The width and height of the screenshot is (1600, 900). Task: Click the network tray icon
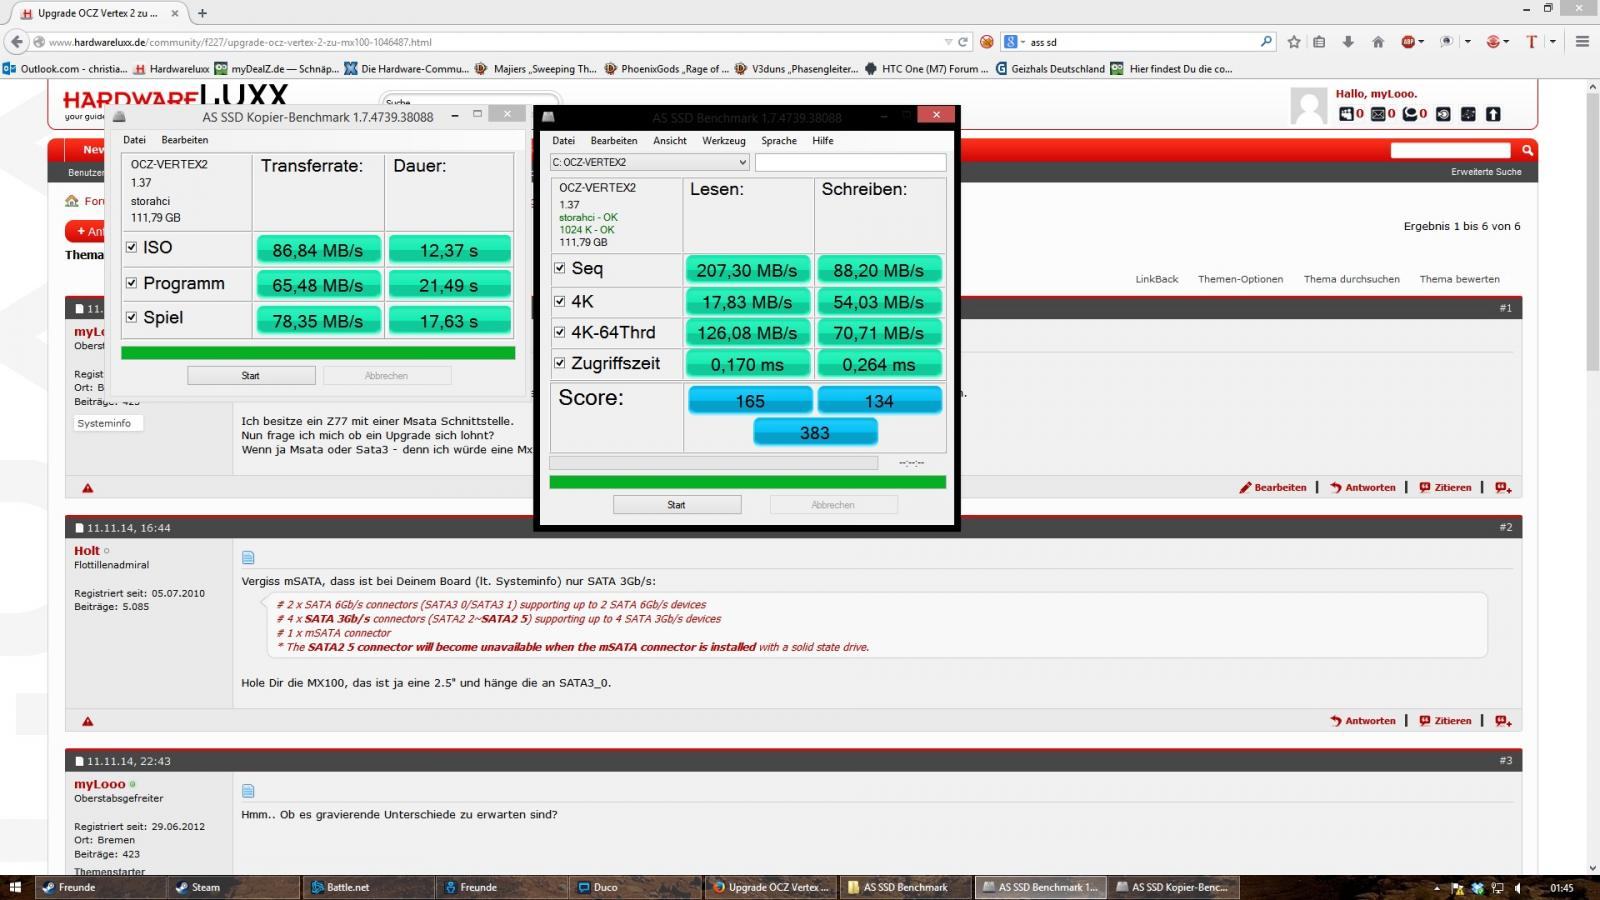point(1498,888)
